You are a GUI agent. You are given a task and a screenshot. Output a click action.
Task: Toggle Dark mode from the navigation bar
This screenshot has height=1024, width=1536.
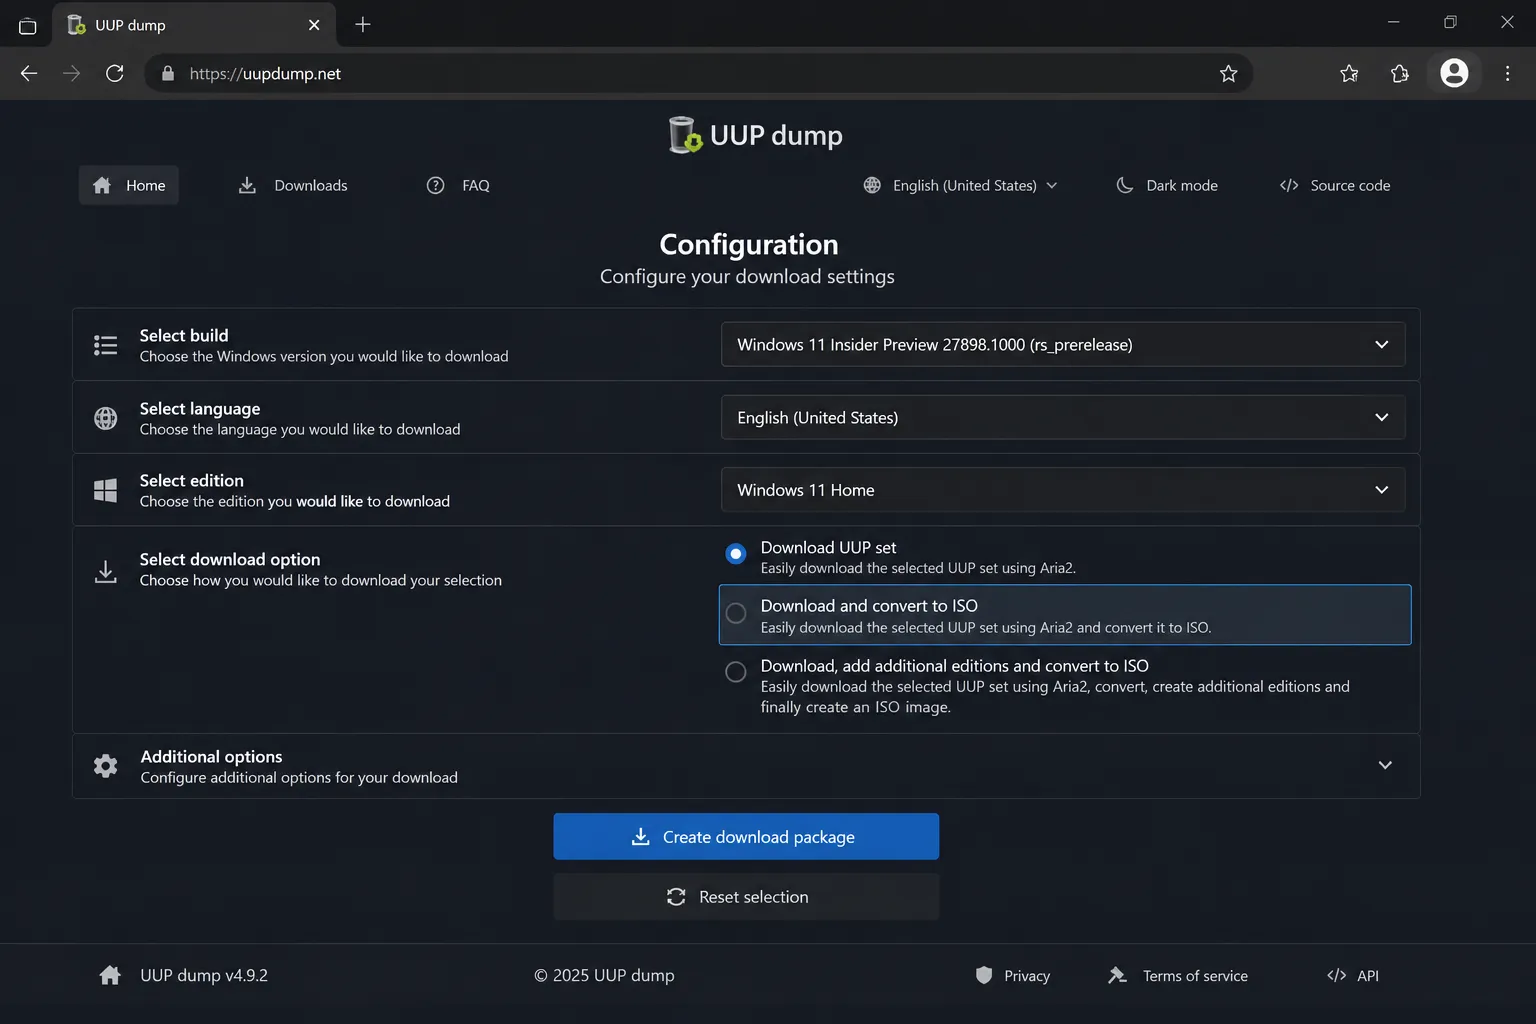click(x=1167, y=185)
